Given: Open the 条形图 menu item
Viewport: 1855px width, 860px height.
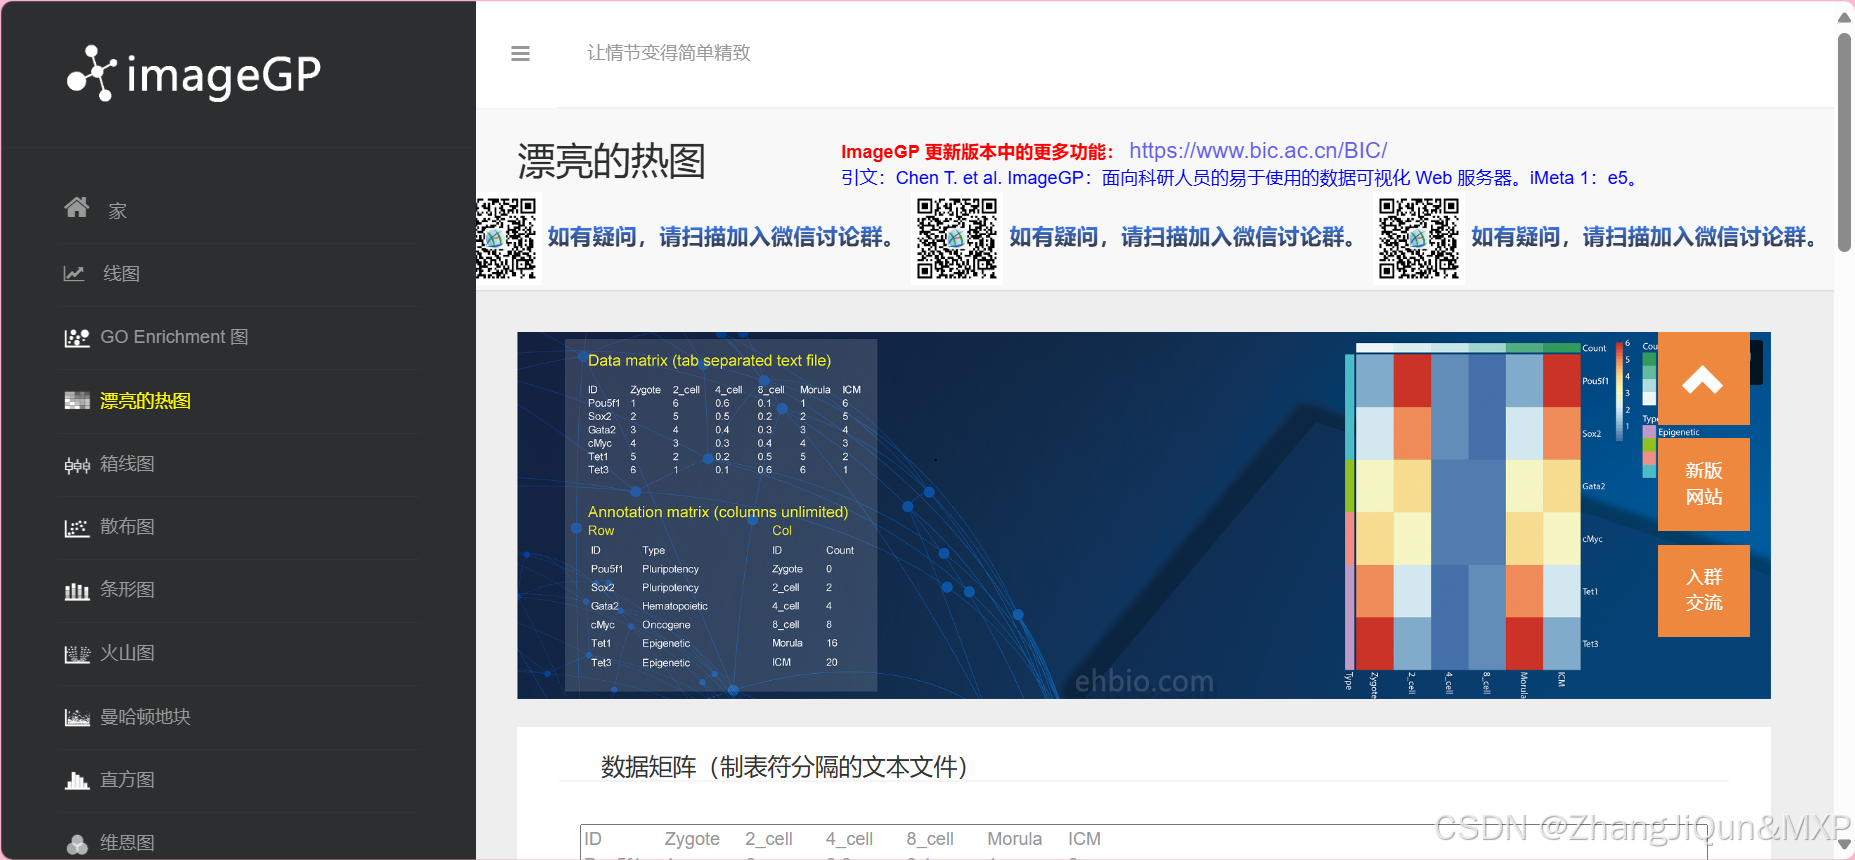Looking at the screenshot, I should tap(127, 590).
